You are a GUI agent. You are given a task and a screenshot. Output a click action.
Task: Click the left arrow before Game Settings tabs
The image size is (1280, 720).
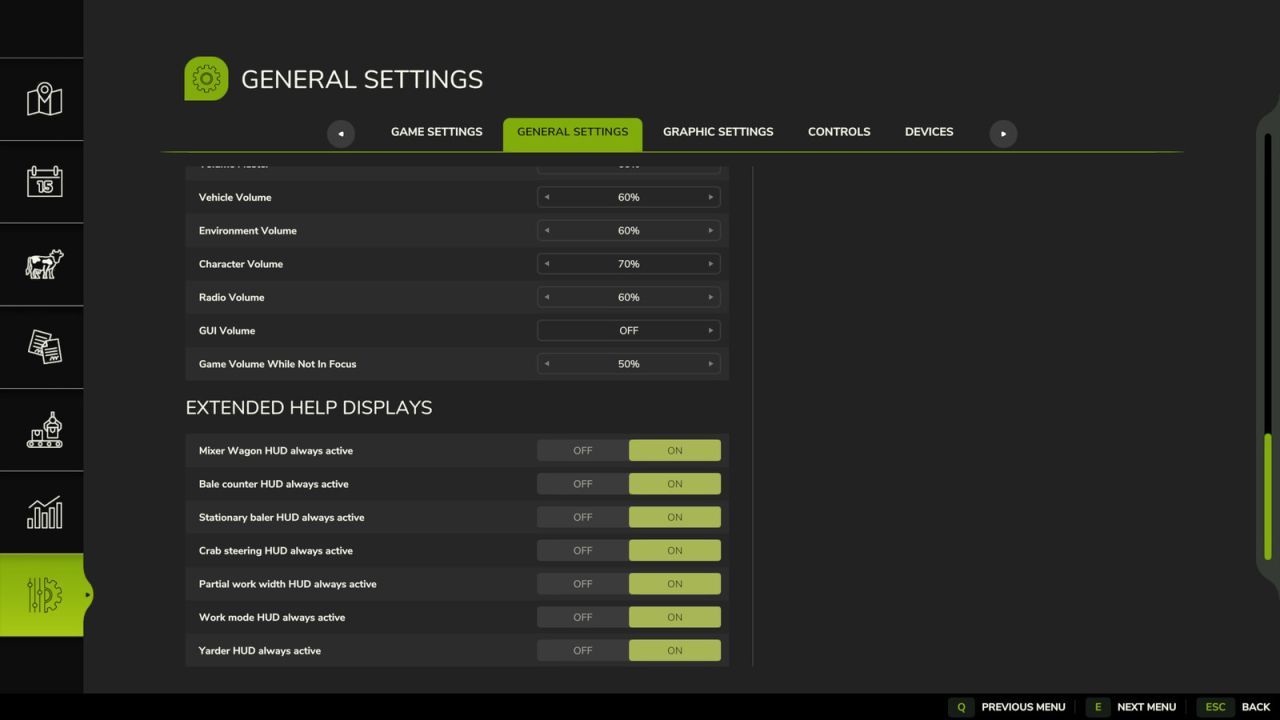340,133
